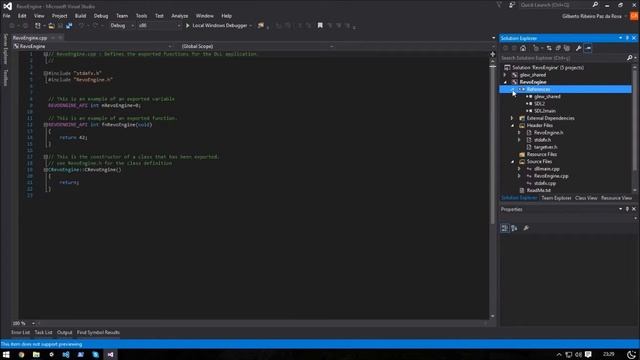Toggle Show All Files in Solution Explorer
The height and width of the screenshot is (360, 640).
click(x=567, y=48)
